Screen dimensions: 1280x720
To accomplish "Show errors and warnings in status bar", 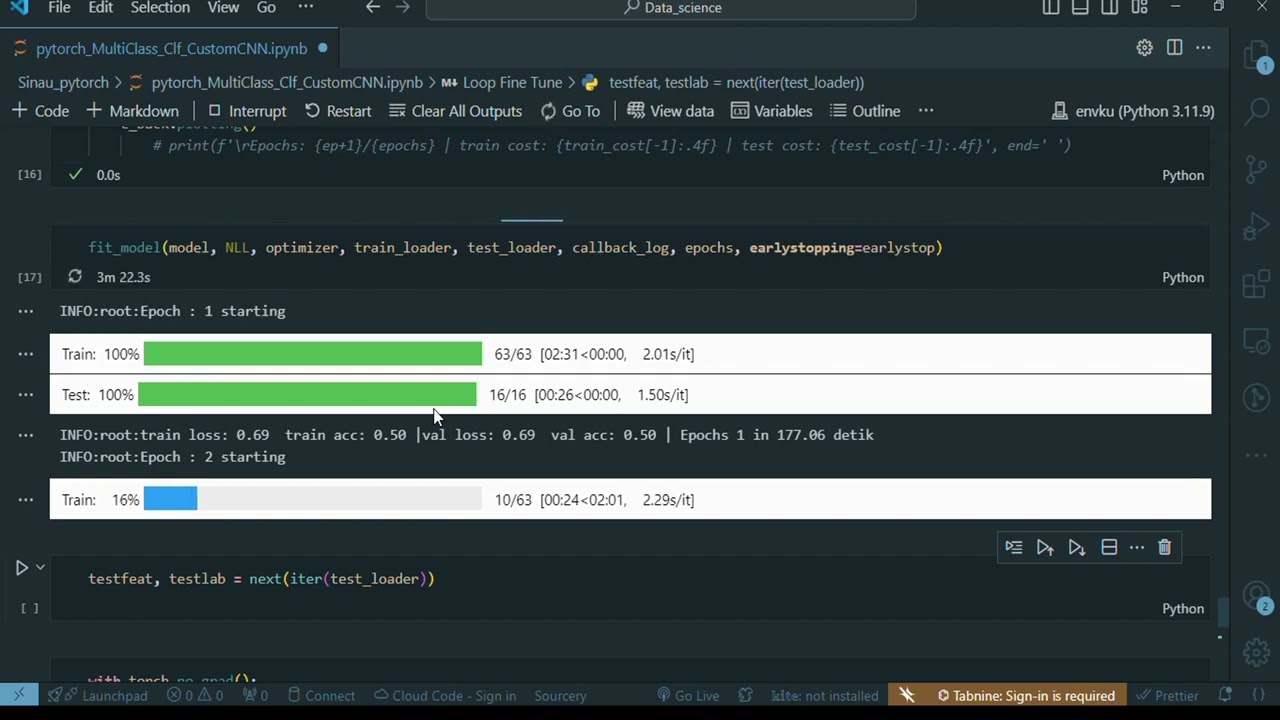I will click(x=196, y=696).
